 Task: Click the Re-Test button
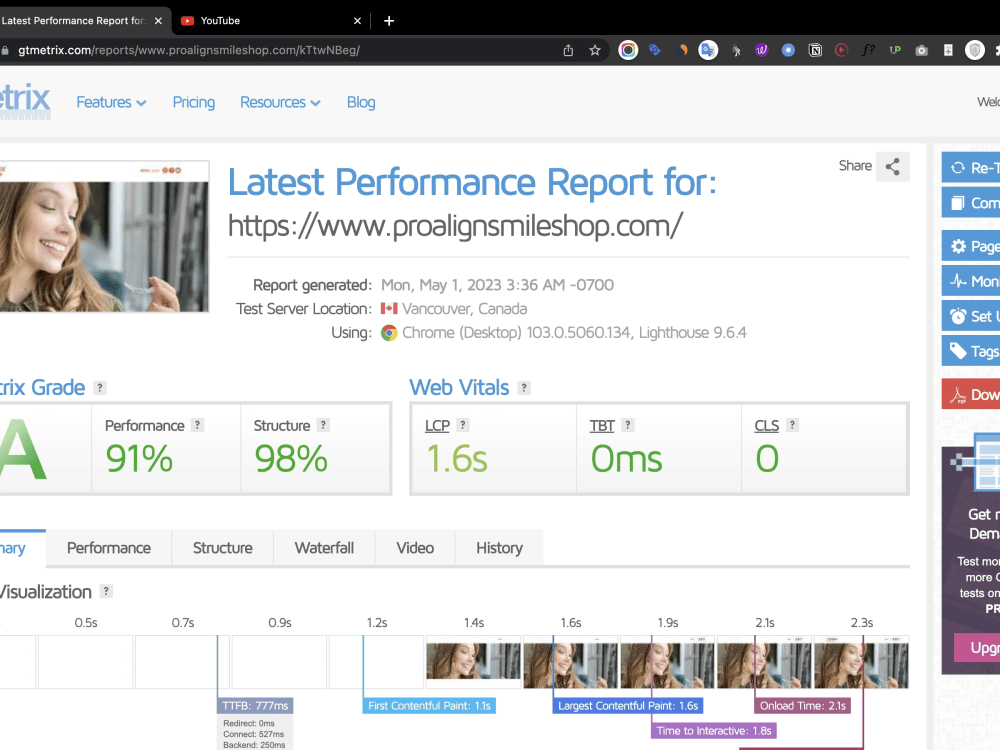(x=971, y=168)
